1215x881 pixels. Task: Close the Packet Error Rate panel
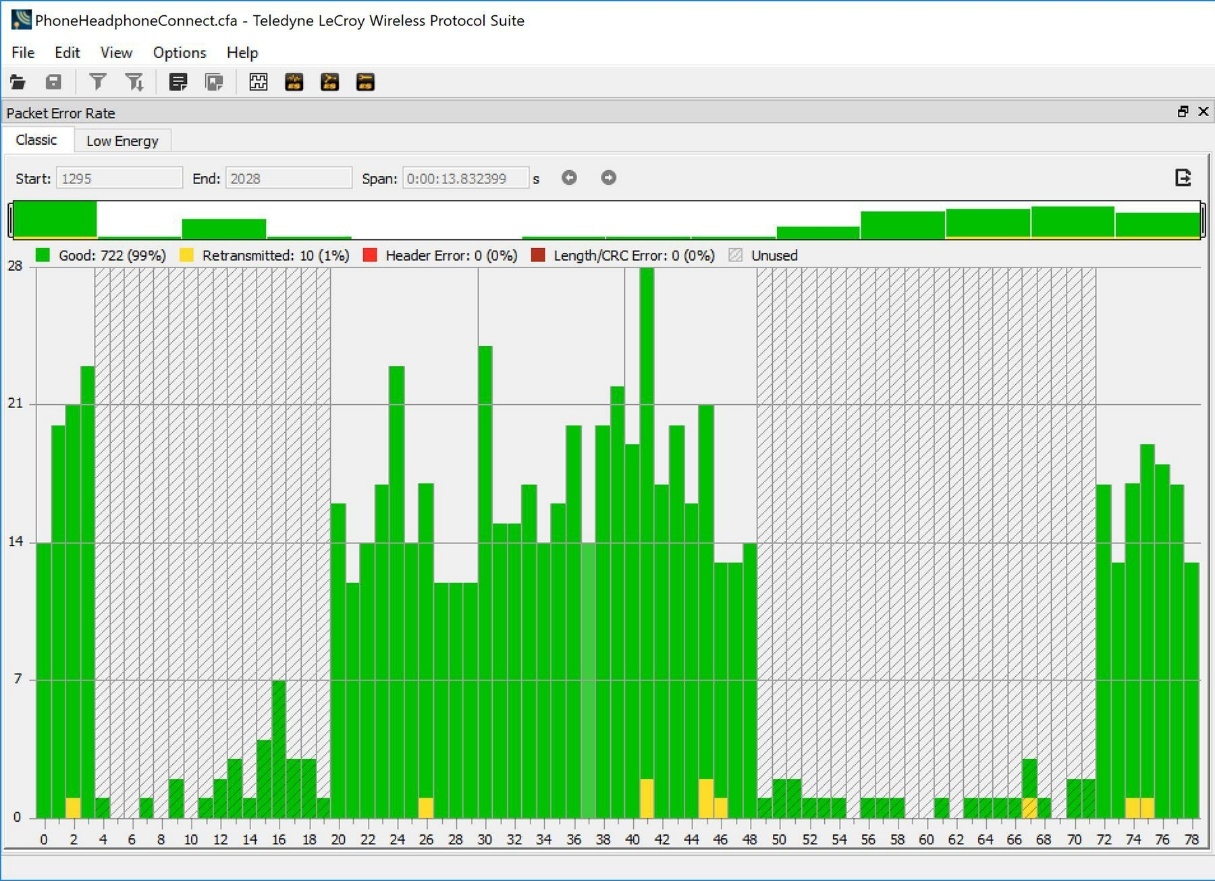pyautogui.click(x=1203, y=112)
